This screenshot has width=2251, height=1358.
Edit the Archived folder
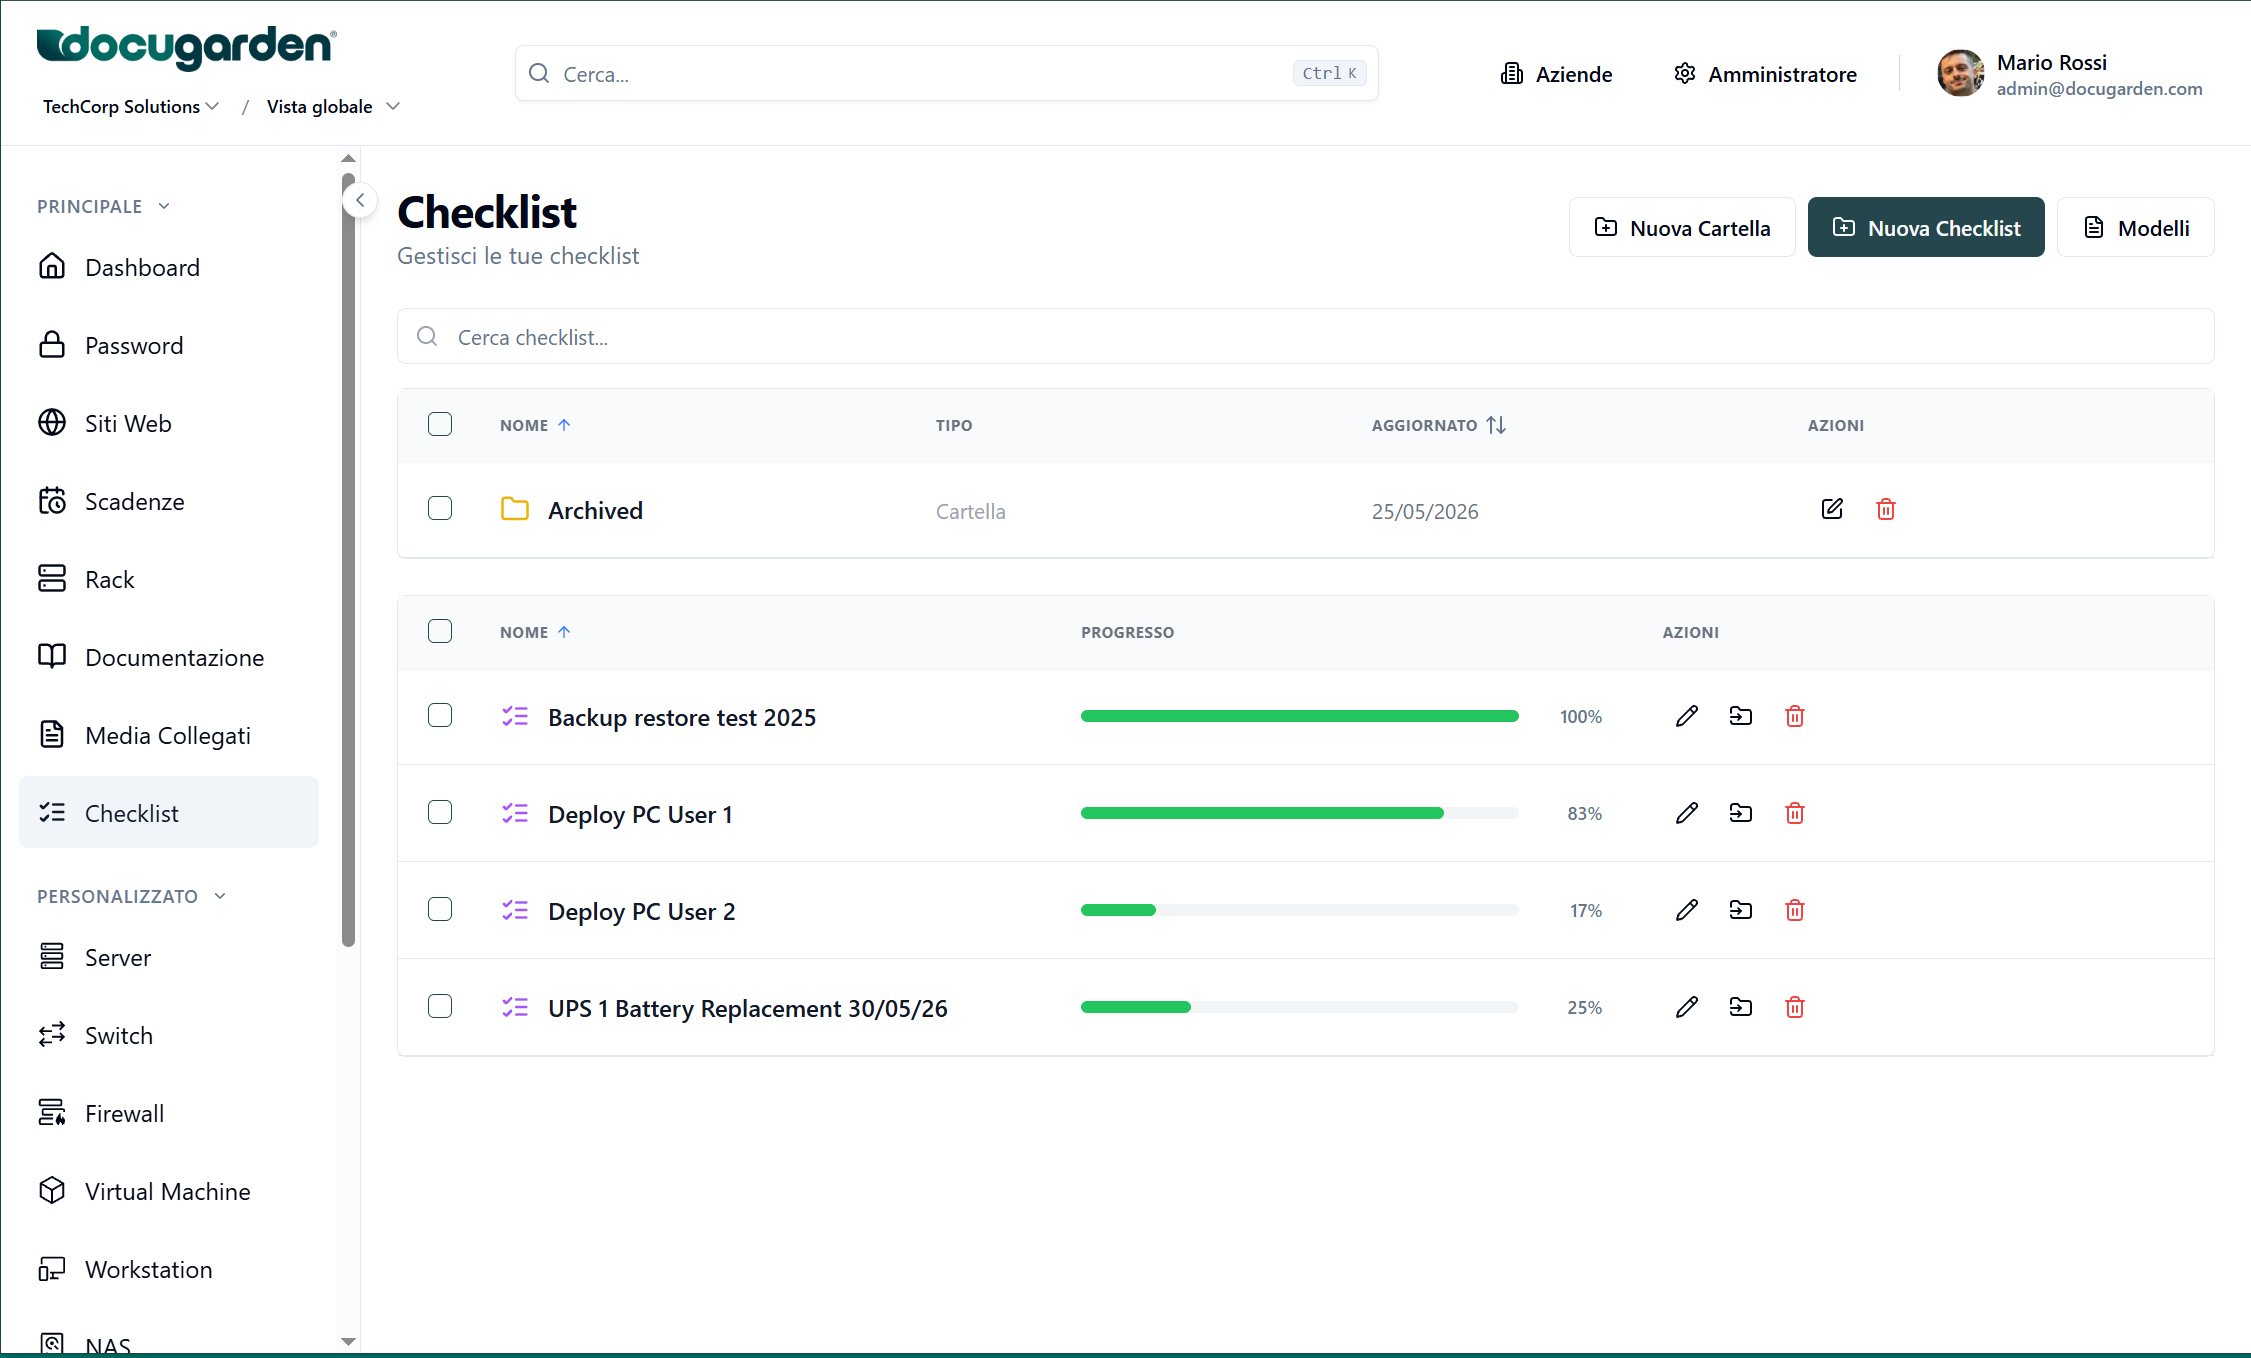pos(1832,509)
